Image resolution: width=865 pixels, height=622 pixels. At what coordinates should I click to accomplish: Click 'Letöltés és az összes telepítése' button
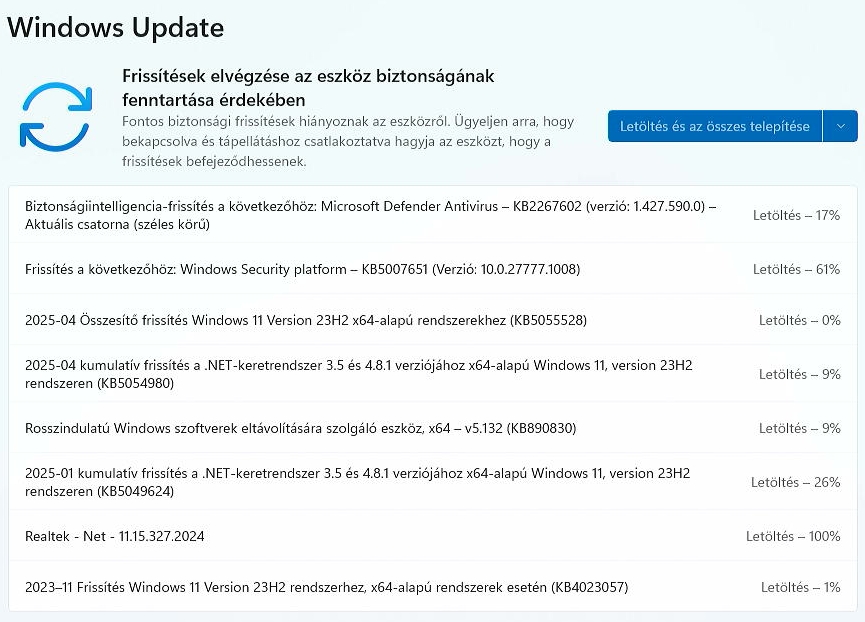[x=714, y=126]
